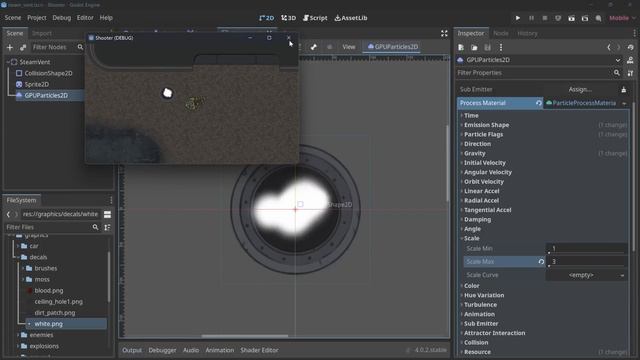Collapse the SteamVent root node
640x360 pixels.
(8, 62)
